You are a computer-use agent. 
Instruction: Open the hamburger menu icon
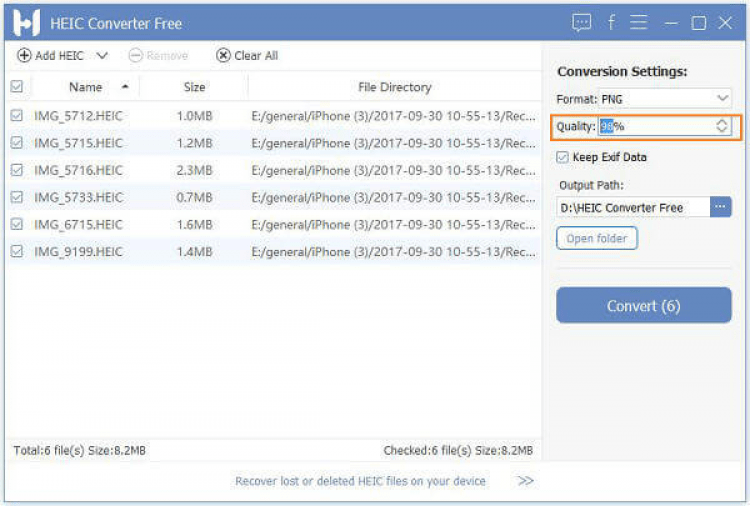tap(639, 22)
